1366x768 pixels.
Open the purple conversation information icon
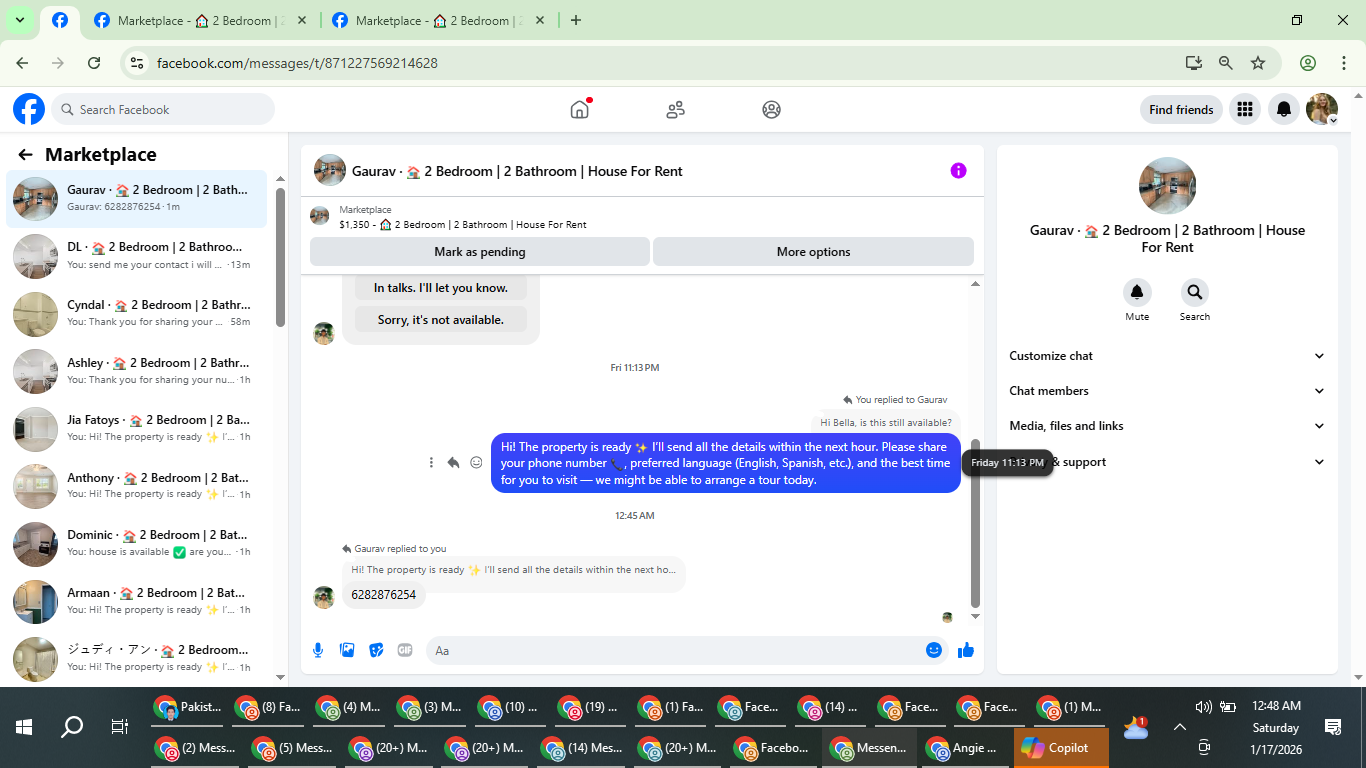click(x=958, y=171)
